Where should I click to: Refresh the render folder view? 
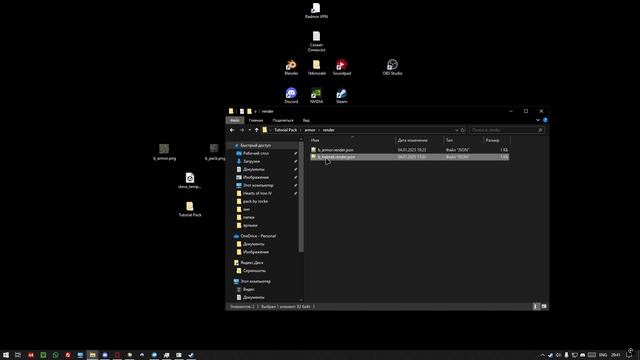pyautogui.click(x=462, y=130)
